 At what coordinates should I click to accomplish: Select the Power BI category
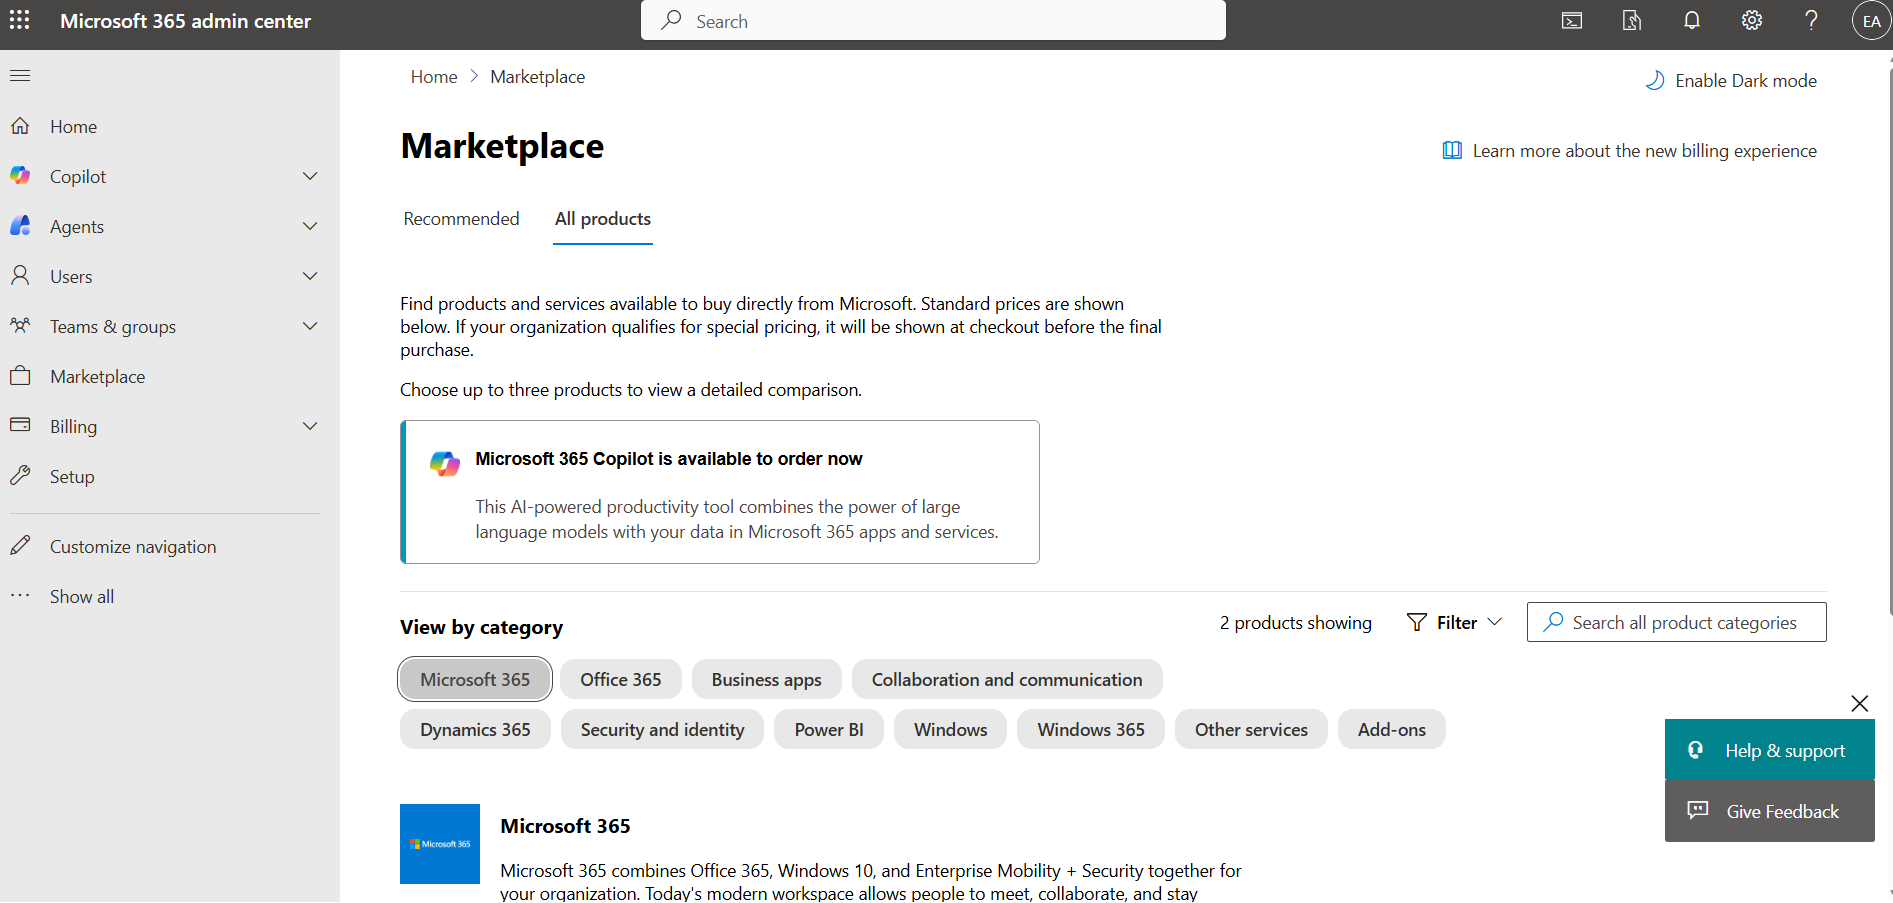(x=829, y=729)
